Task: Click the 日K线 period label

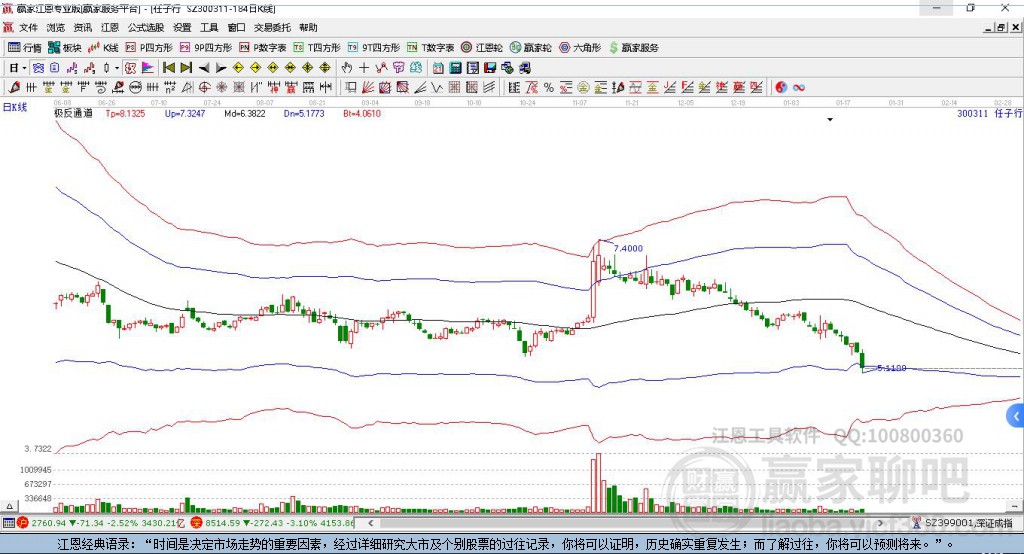Action: click(x=14, y=107)
